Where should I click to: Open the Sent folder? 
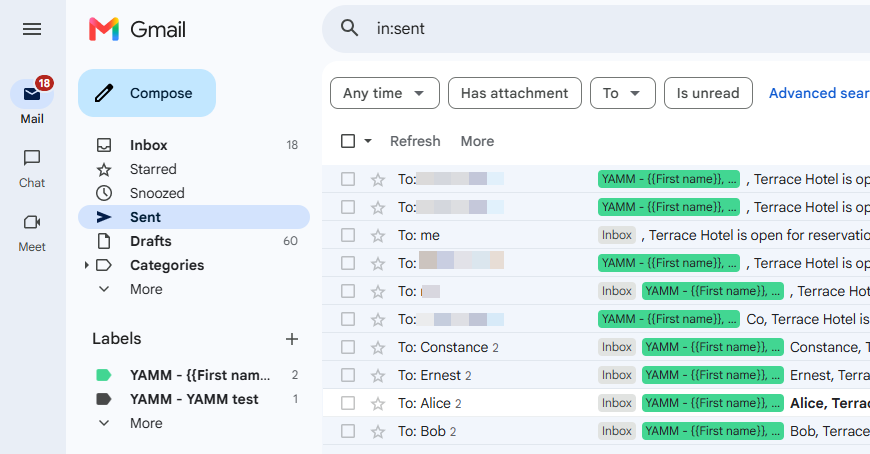[x=194, y=217]
